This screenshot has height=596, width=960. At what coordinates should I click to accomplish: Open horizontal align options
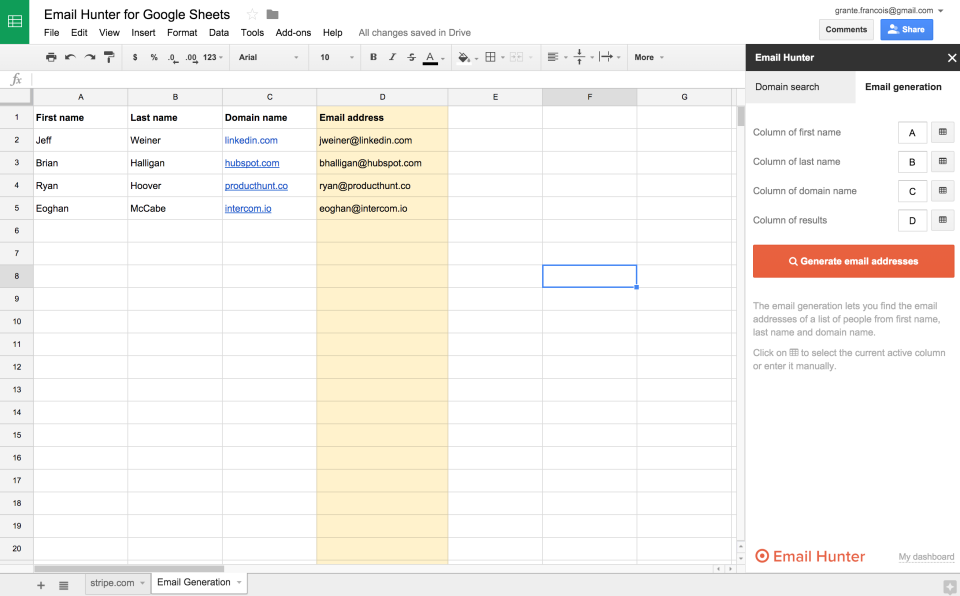(x=553, y=57)
